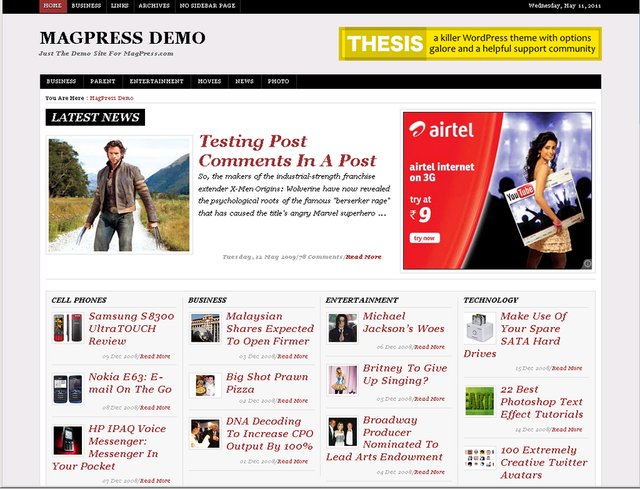Screen dimensions: 640x489
Task: Click Read More under the Prawn Pizza post
Action: pyautogui.click(x=293, y=401)
